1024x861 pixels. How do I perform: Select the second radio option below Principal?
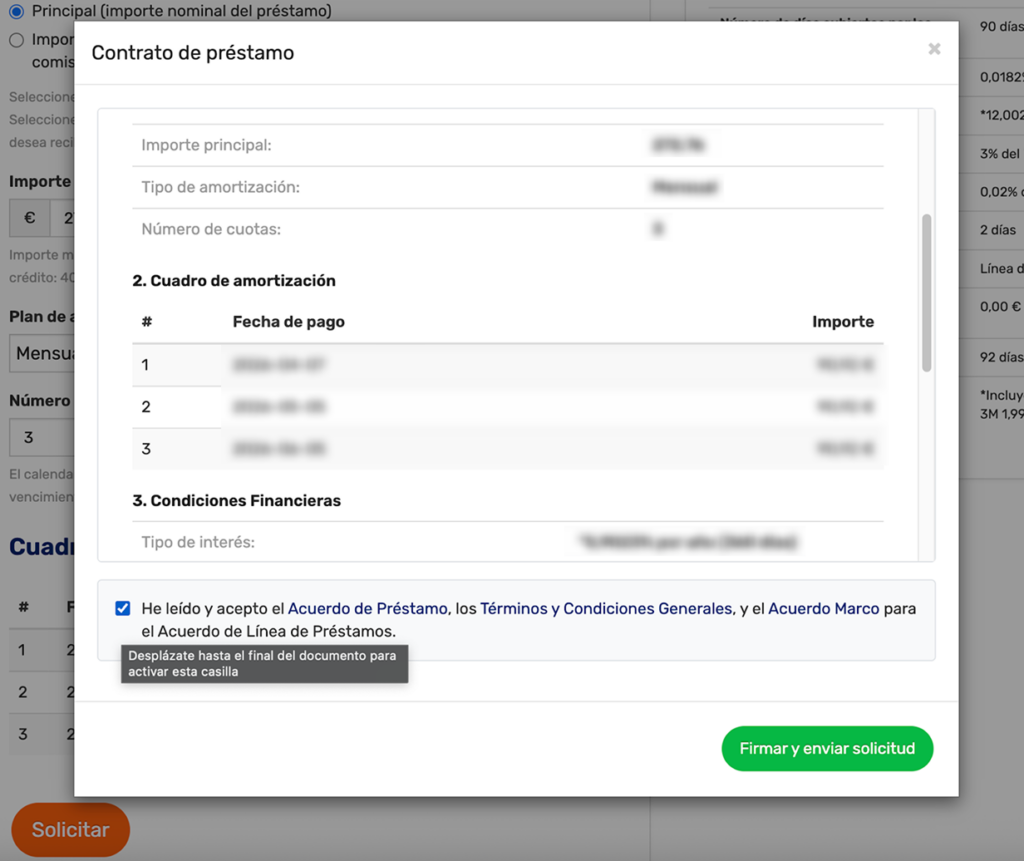[x=16, y=40]
